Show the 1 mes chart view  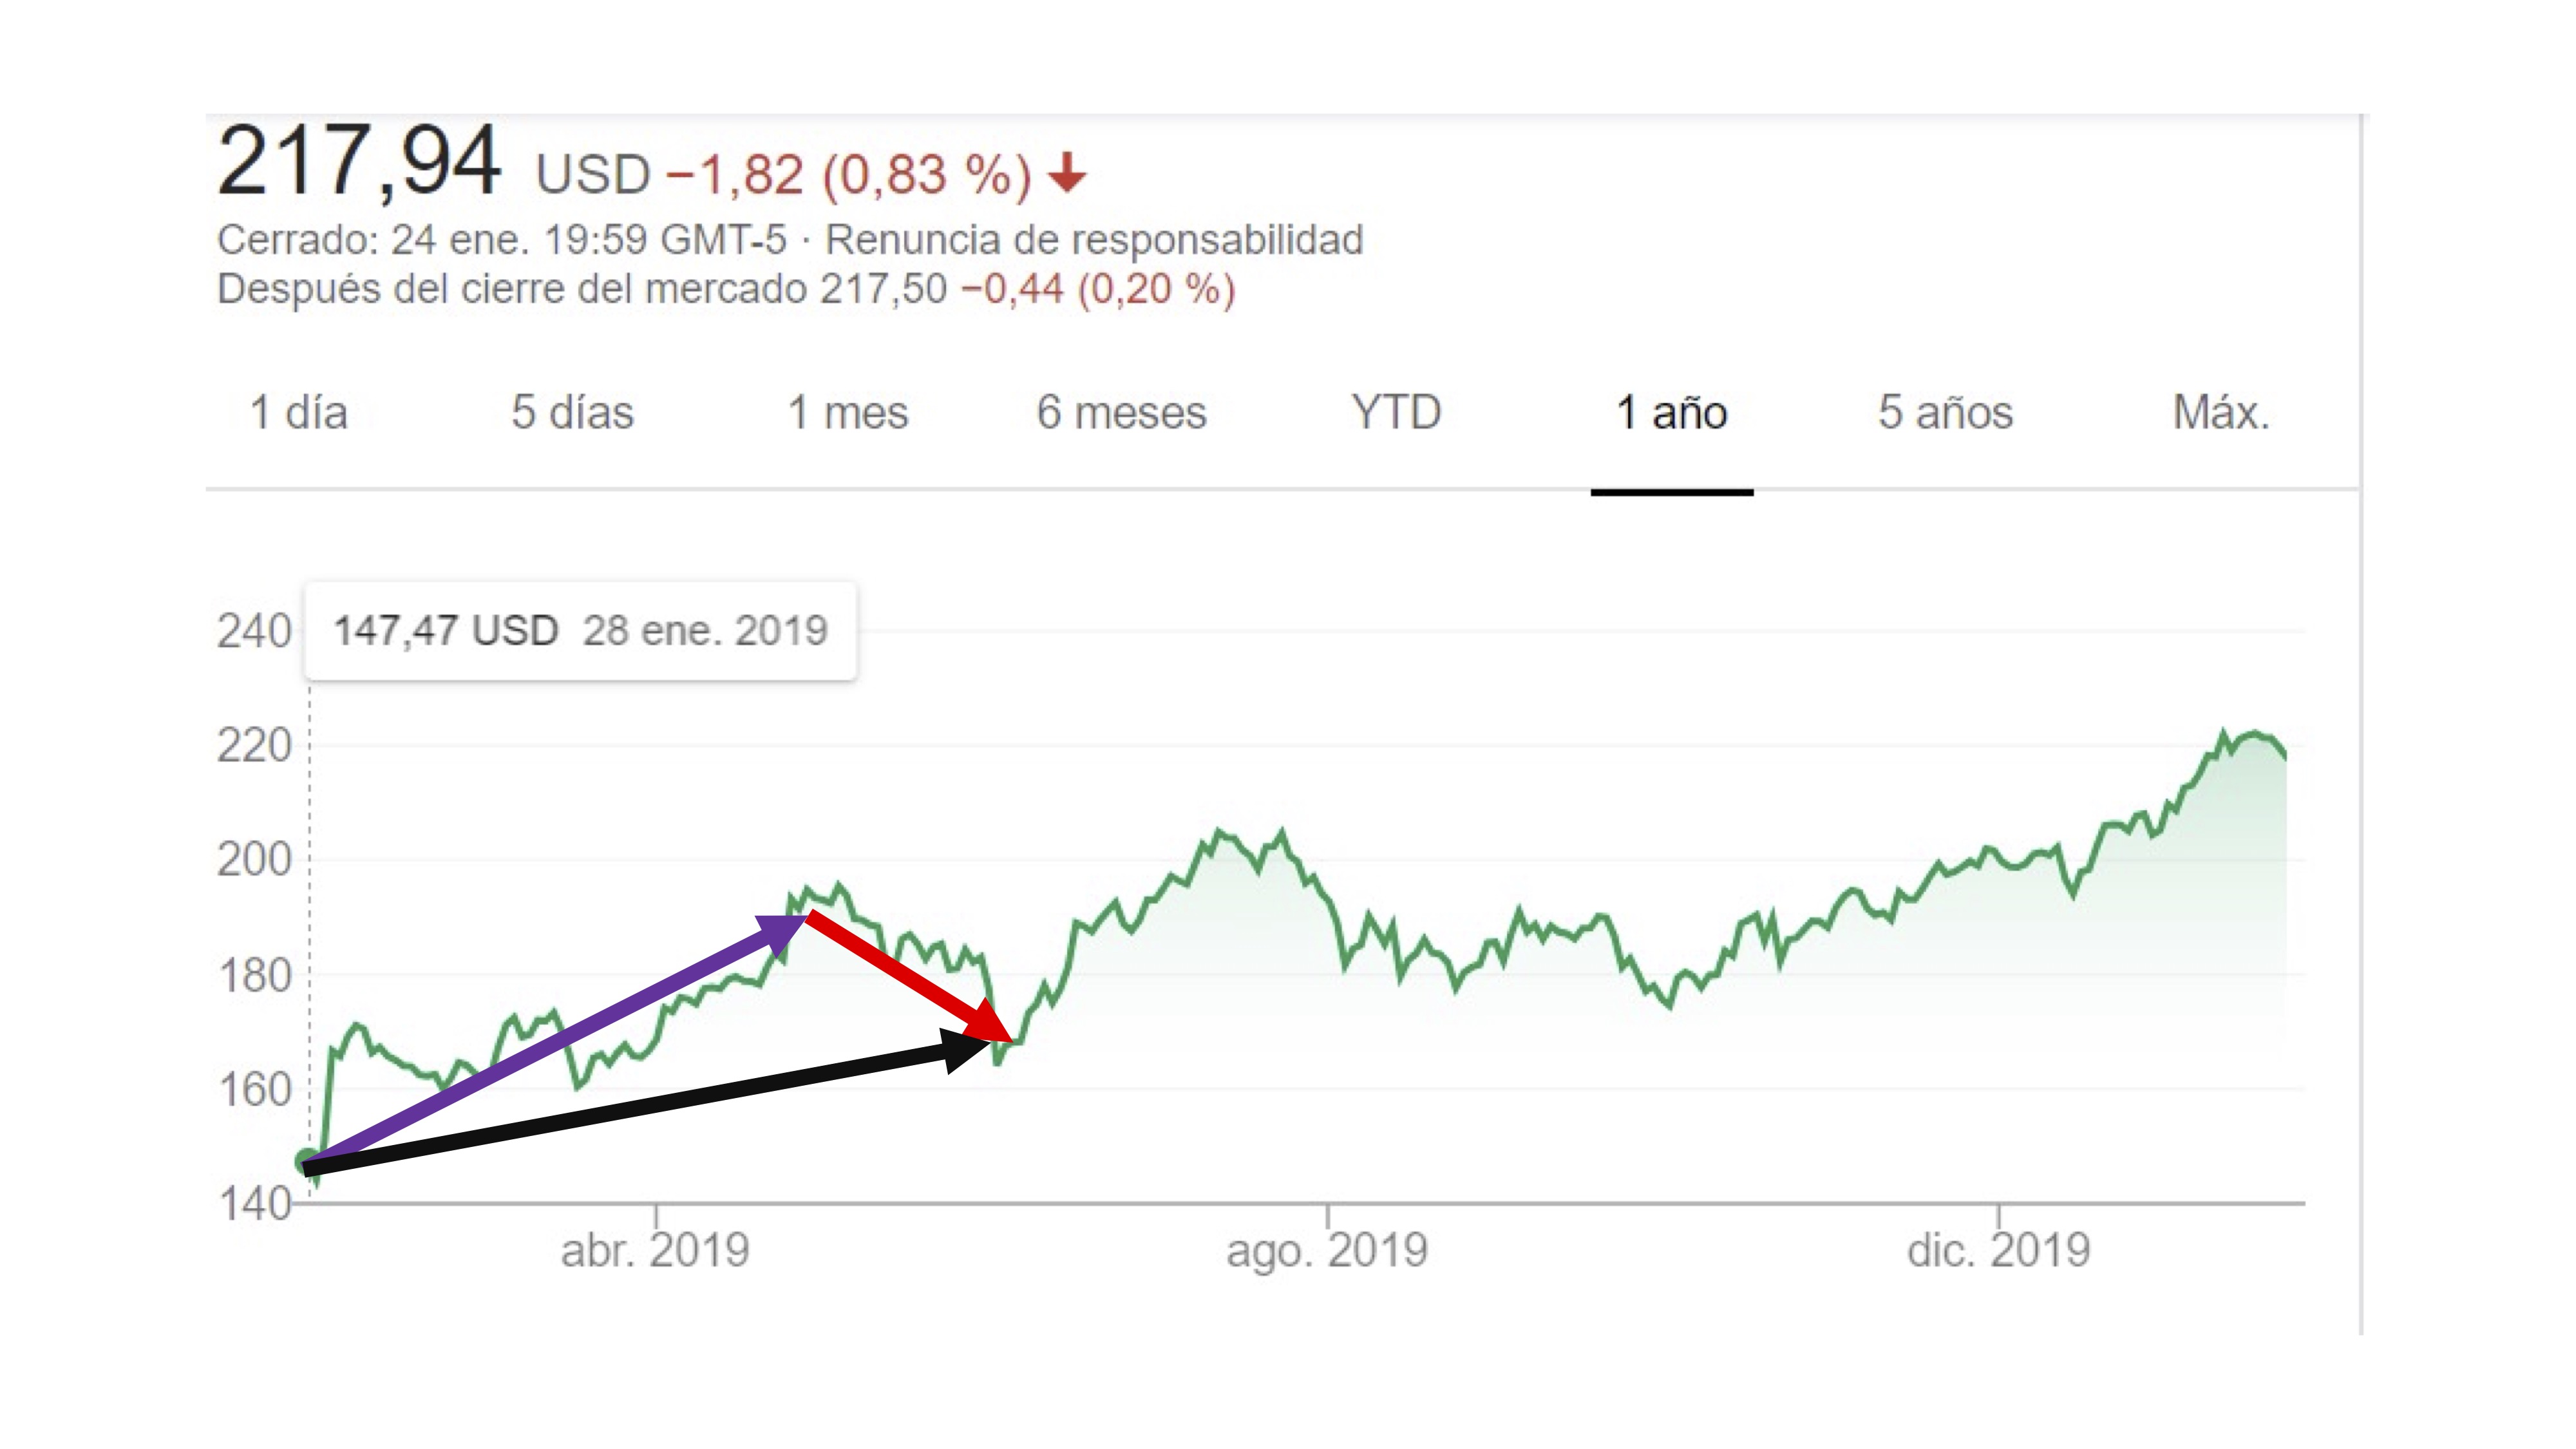(x=848, y=412)
